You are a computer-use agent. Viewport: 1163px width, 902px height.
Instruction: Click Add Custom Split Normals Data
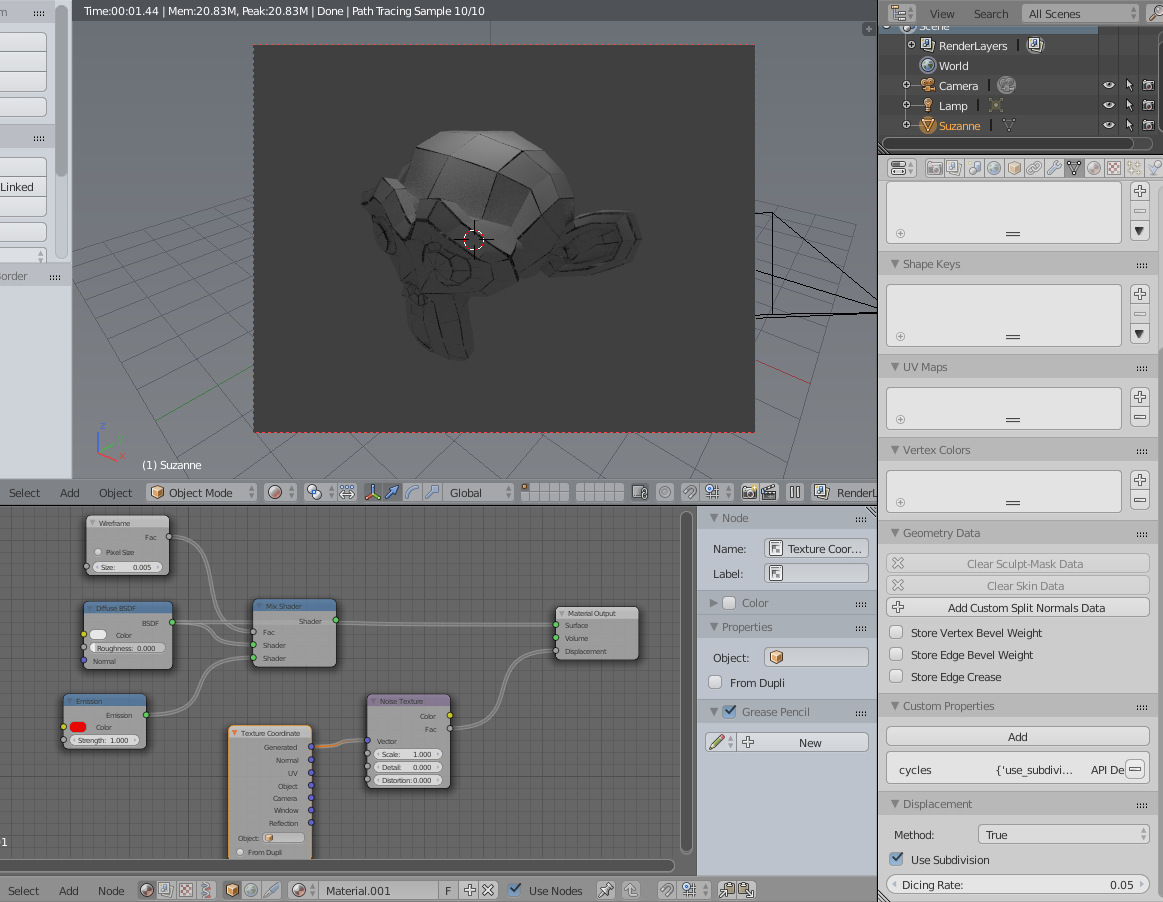click(1018, 608)
